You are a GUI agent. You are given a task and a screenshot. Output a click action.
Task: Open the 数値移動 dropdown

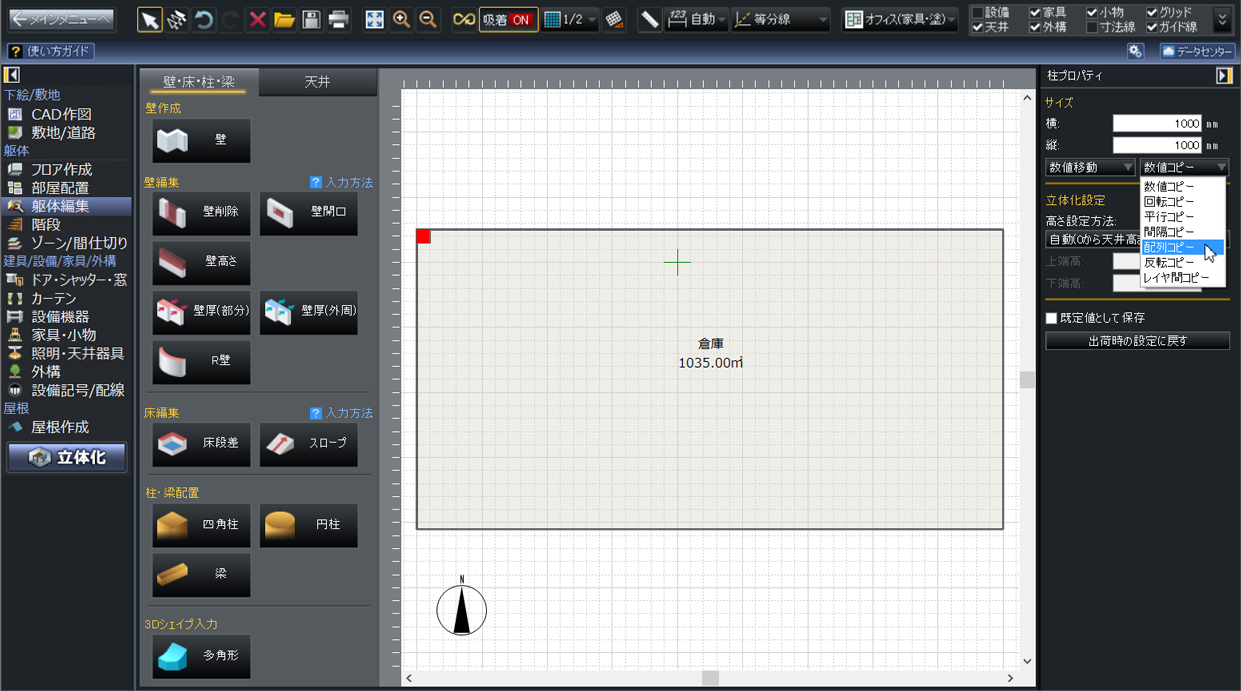tap(1089, 168)
